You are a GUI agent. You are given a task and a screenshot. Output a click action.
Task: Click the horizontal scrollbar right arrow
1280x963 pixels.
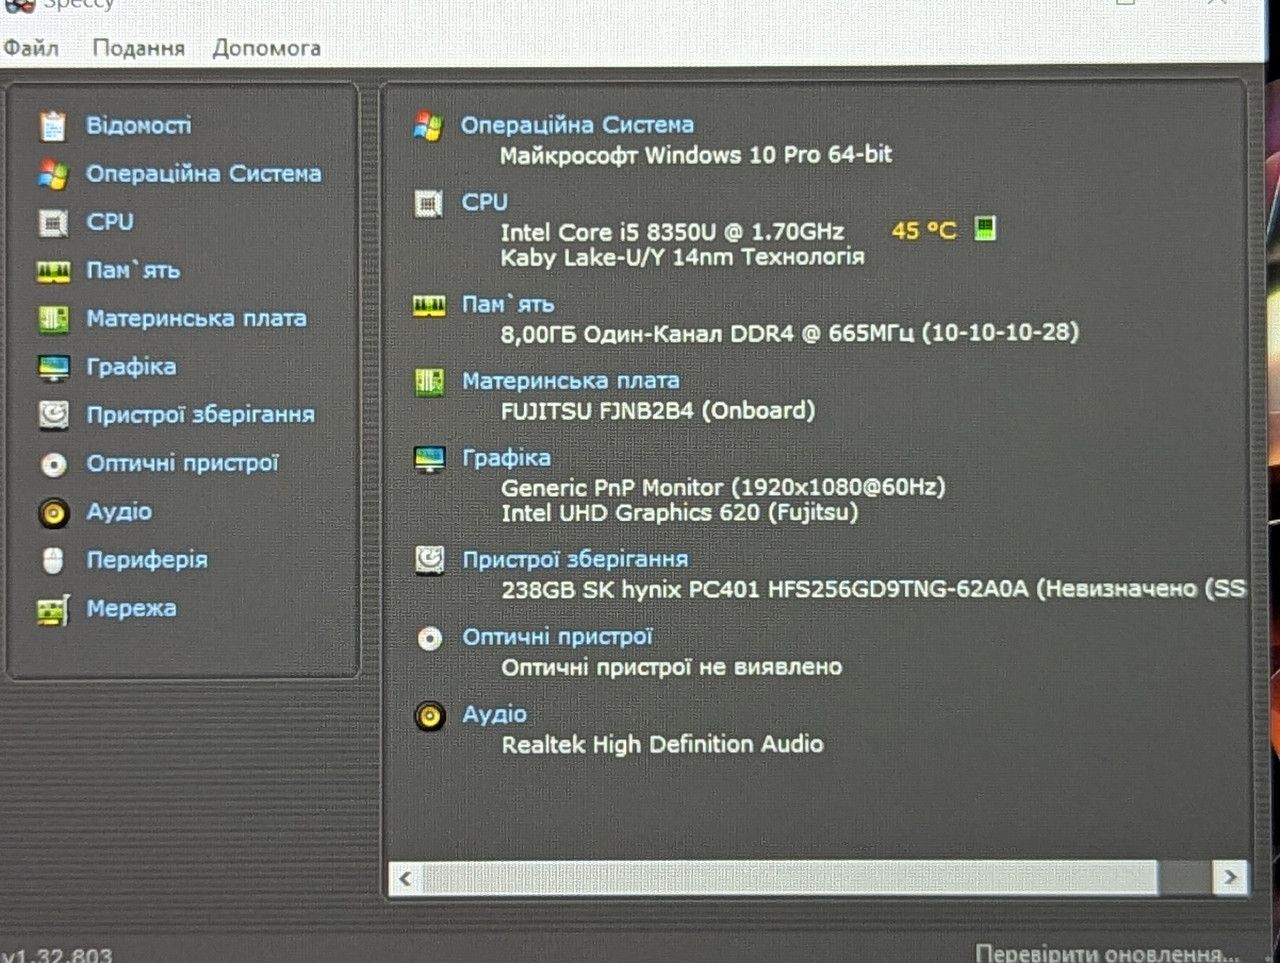pos(1230,878)
